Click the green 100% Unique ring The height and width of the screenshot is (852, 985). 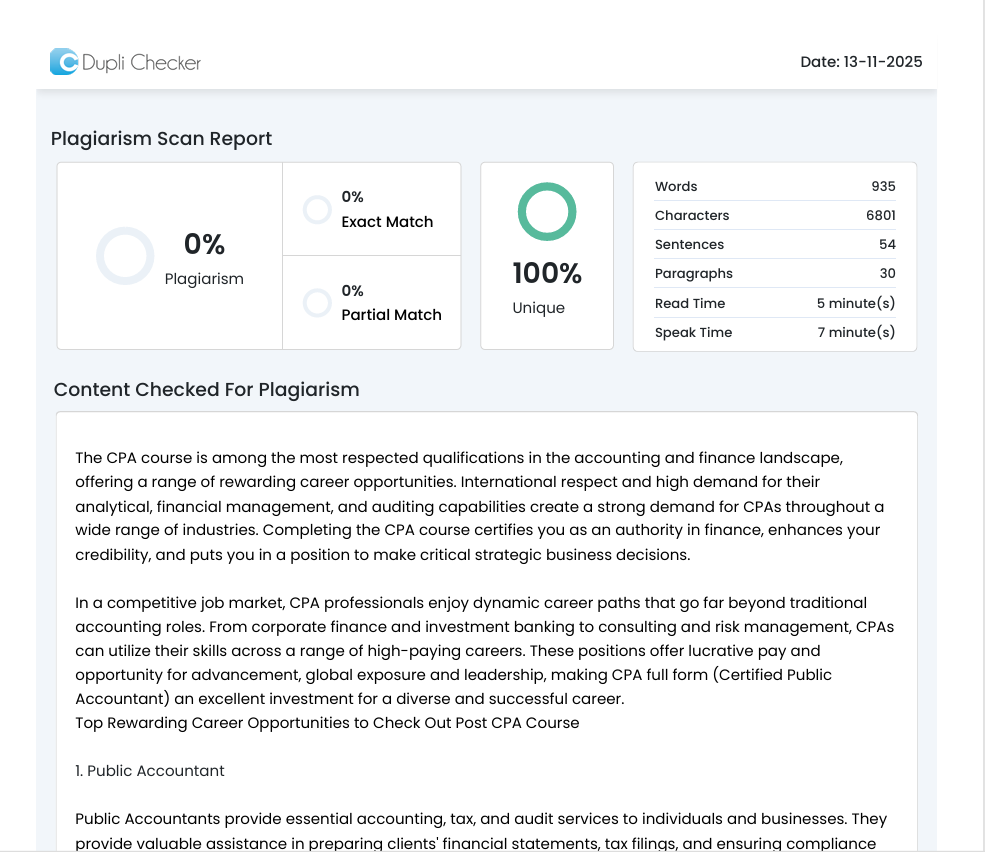click(x=547, y=212)
